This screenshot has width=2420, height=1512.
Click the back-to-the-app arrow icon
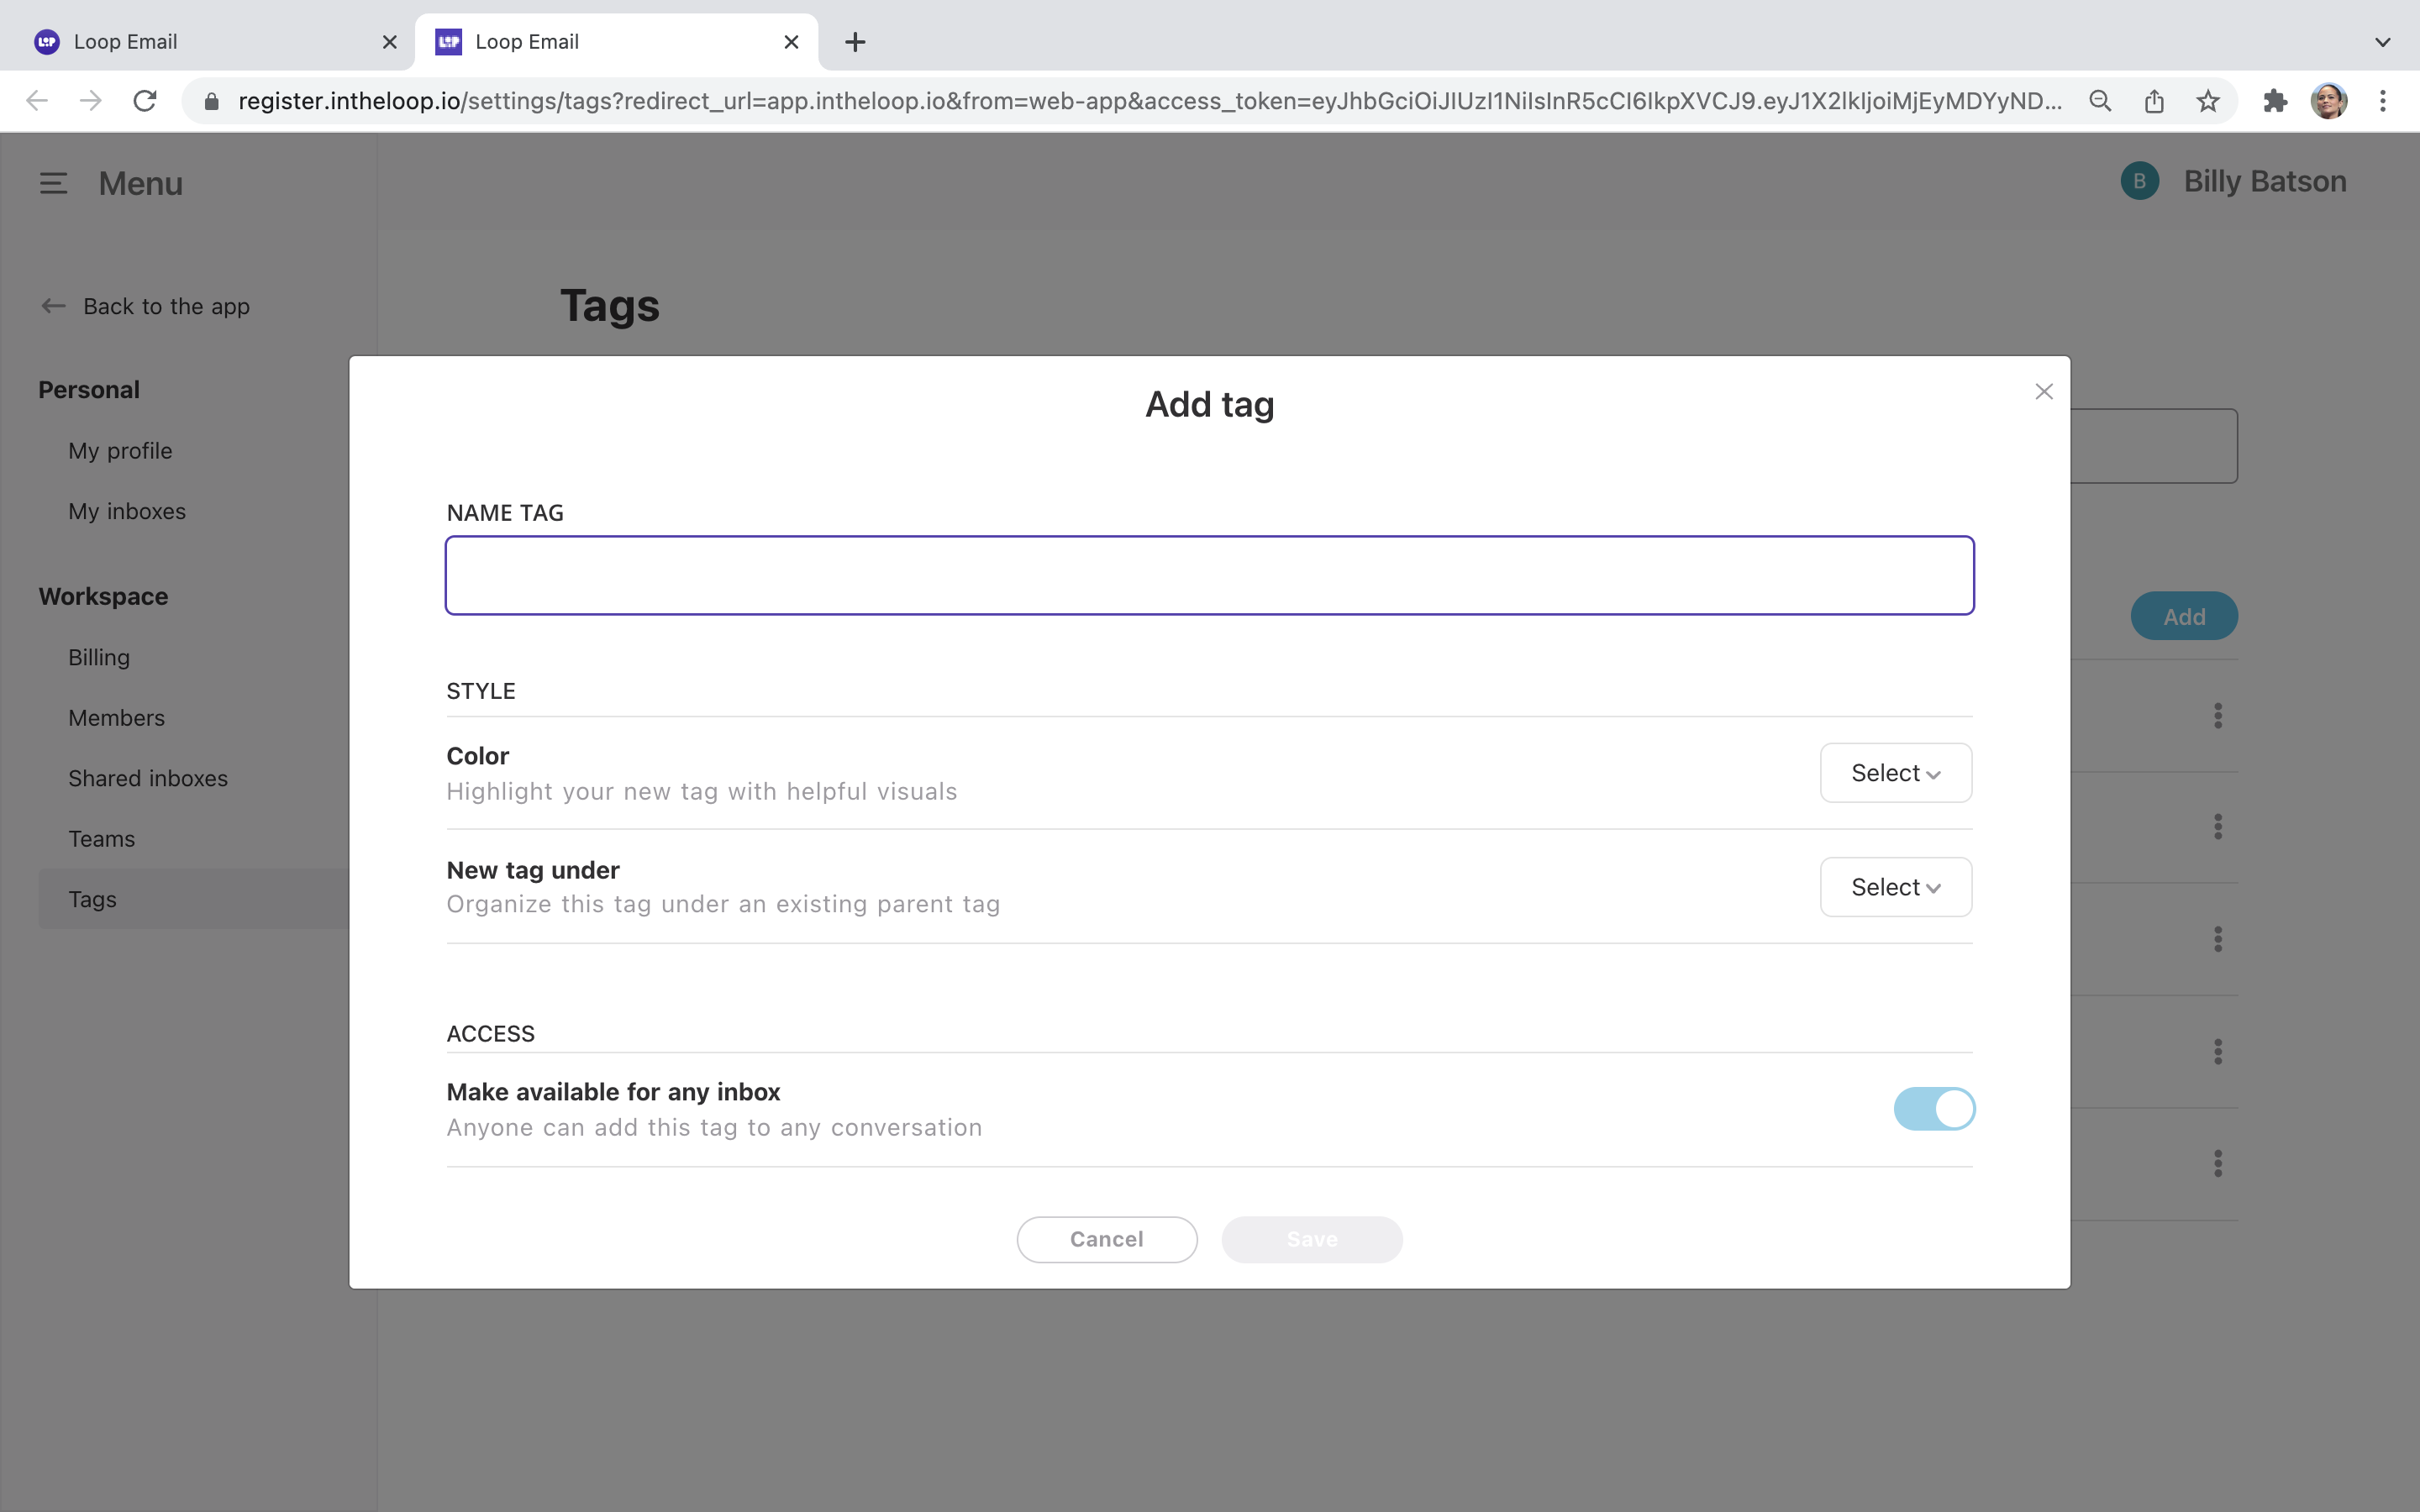pos(52,306)
